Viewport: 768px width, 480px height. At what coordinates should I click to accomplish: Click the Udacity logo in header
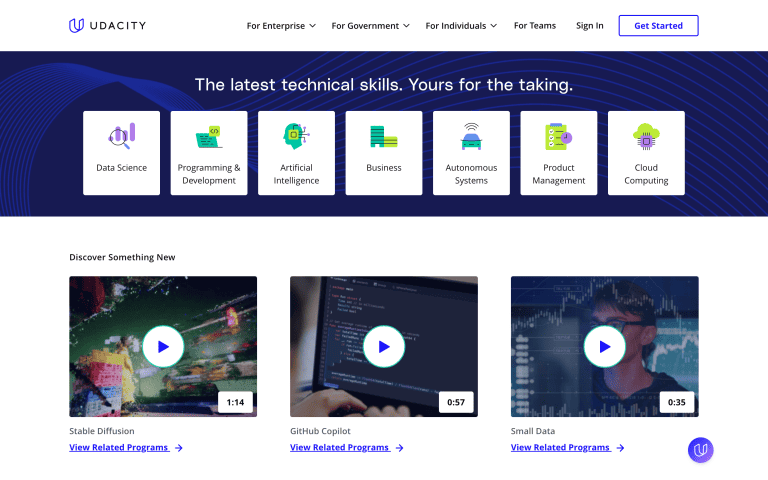click(107, 25)
